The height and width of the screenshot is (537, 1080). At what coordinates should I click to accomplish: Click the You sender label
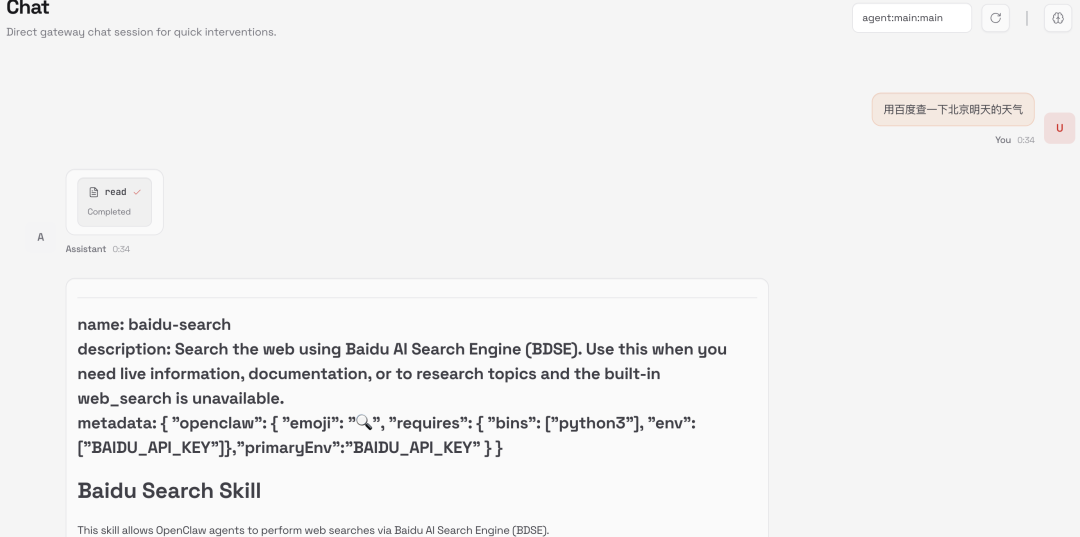(x=1003, y=140)
